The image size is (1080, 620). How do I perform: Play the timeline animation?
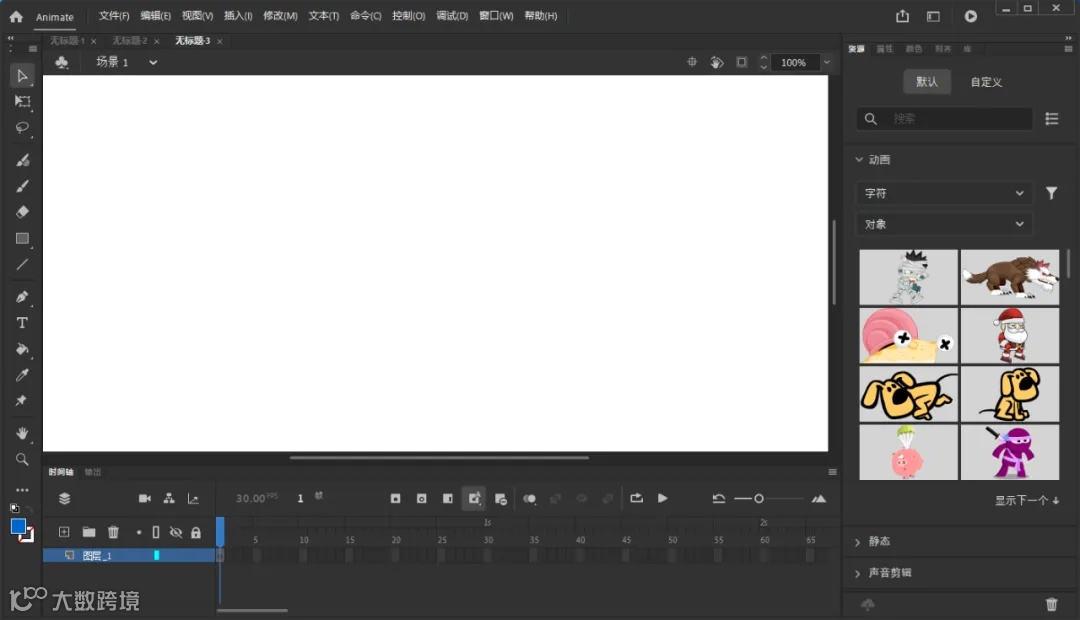pyautogui.click(x=662, y=498)
